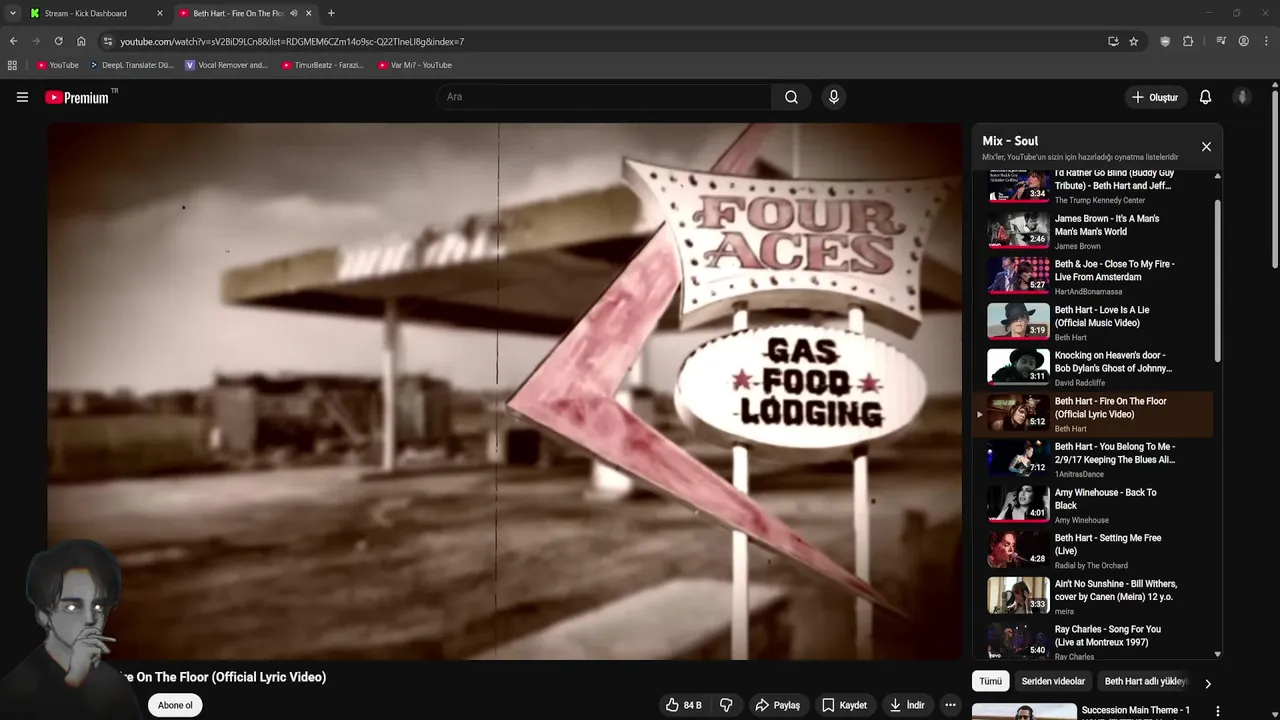Play James Brown - It's A Man's World
1280x720 pixels.
(x=1094, y=231)
